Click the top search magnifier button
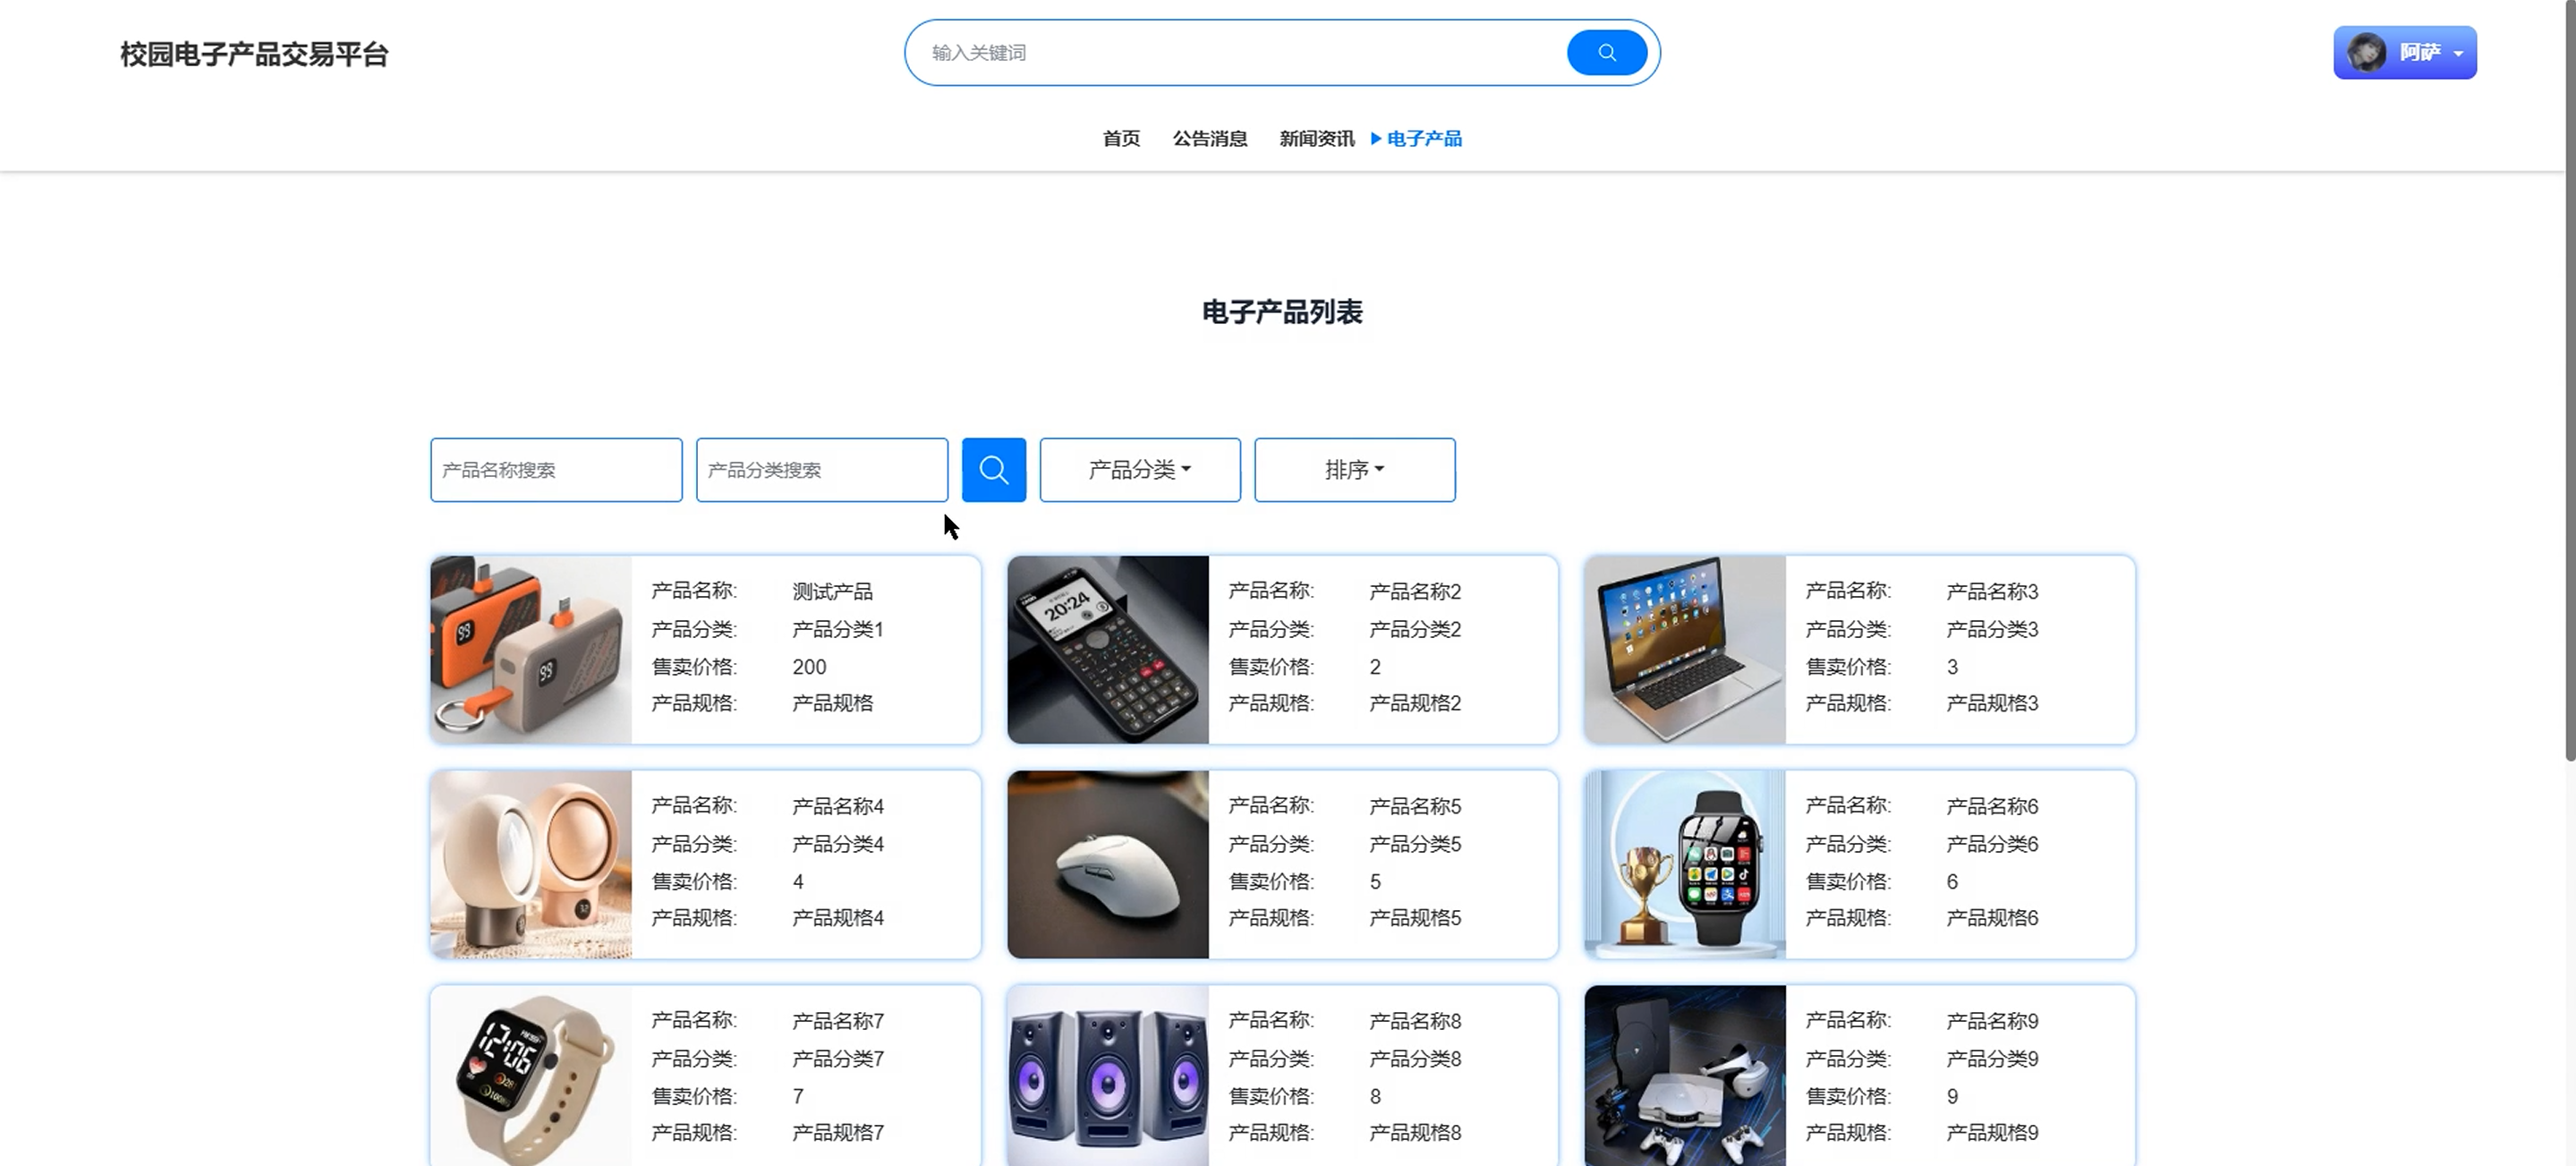Screen dimensions: 2576x1166 1606,53
